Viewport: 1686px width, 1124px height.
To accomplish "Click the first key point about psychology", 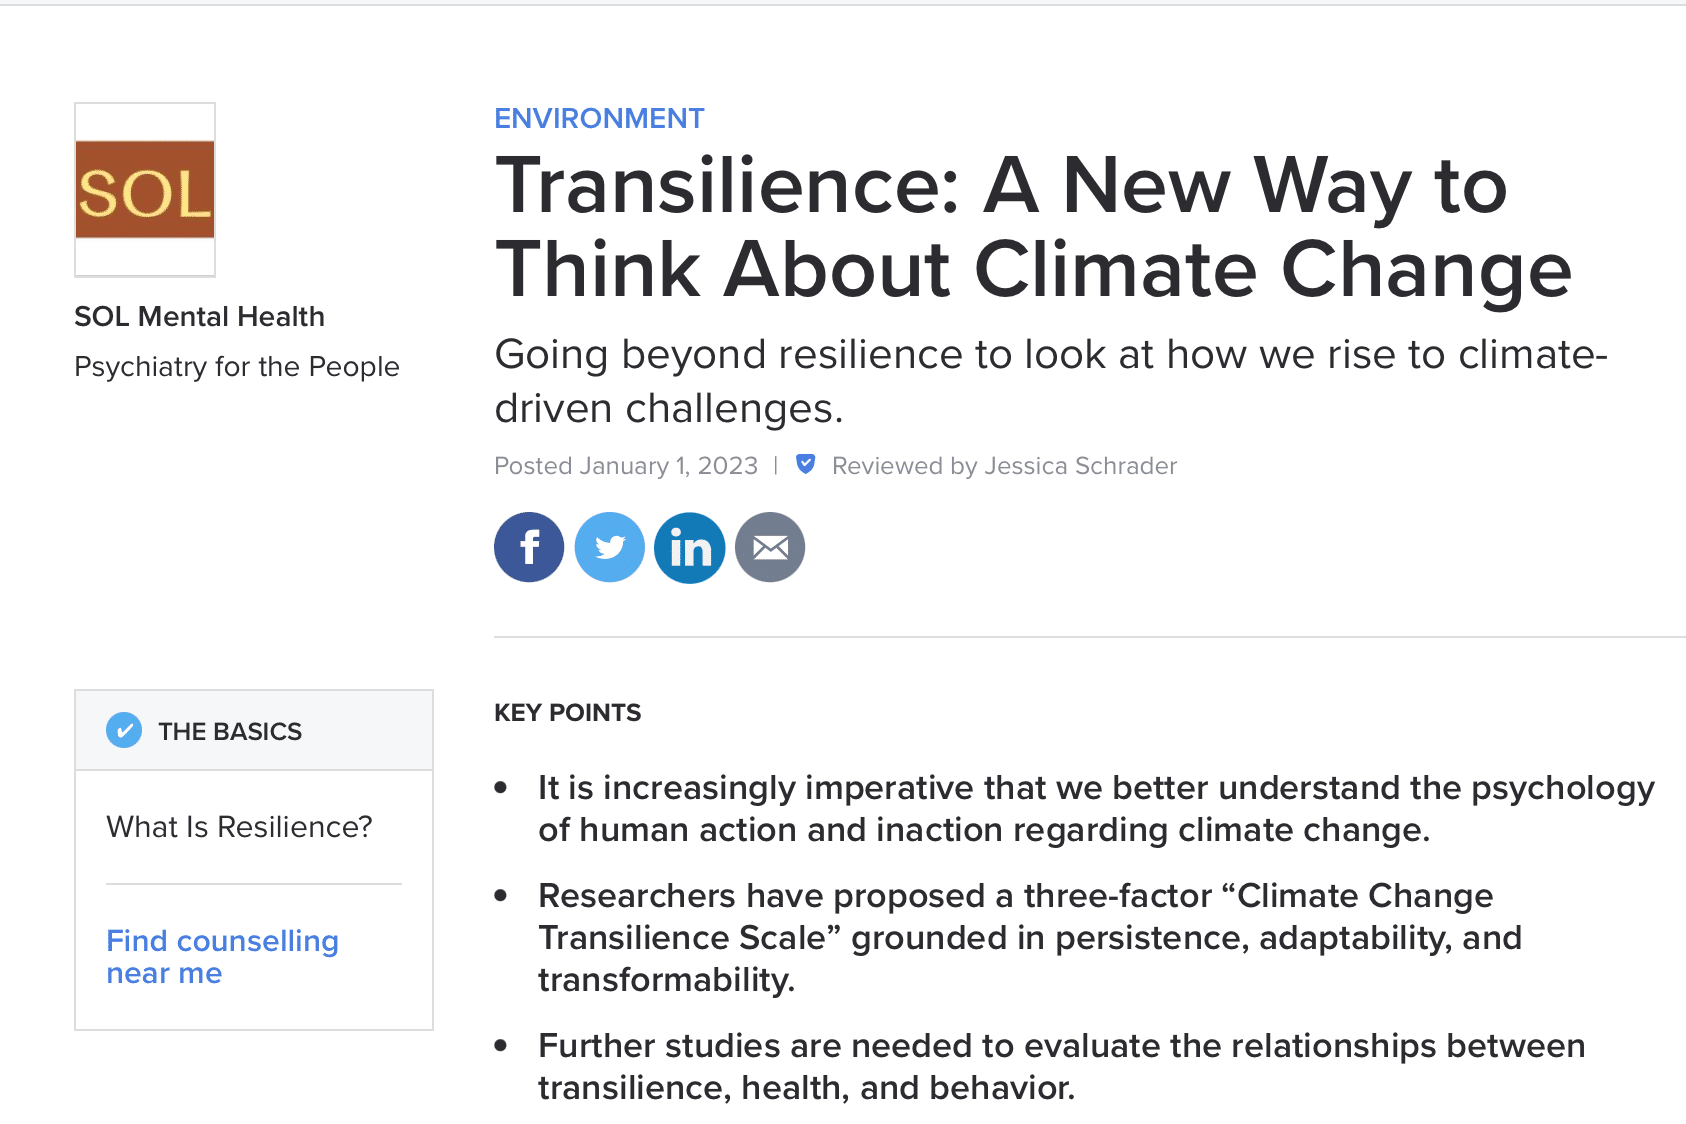I will 1095,809.
